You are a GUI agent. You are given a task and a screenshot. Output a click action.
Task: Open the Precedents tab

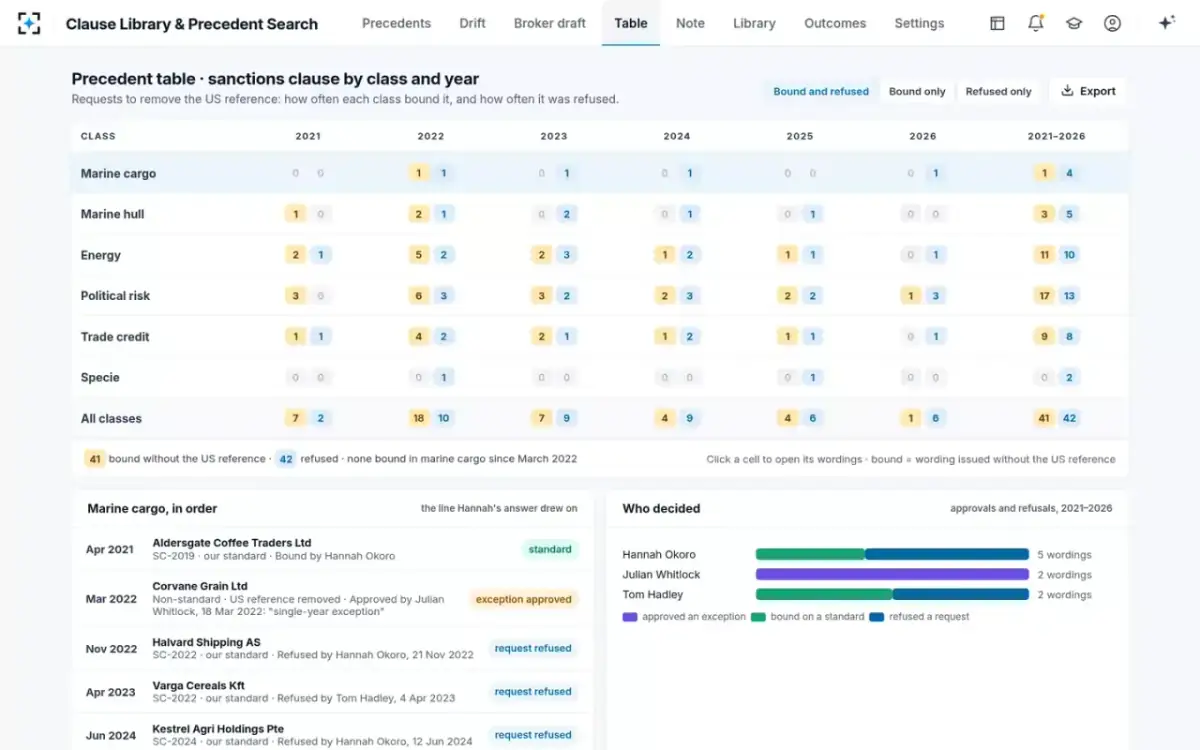[396, 23]
